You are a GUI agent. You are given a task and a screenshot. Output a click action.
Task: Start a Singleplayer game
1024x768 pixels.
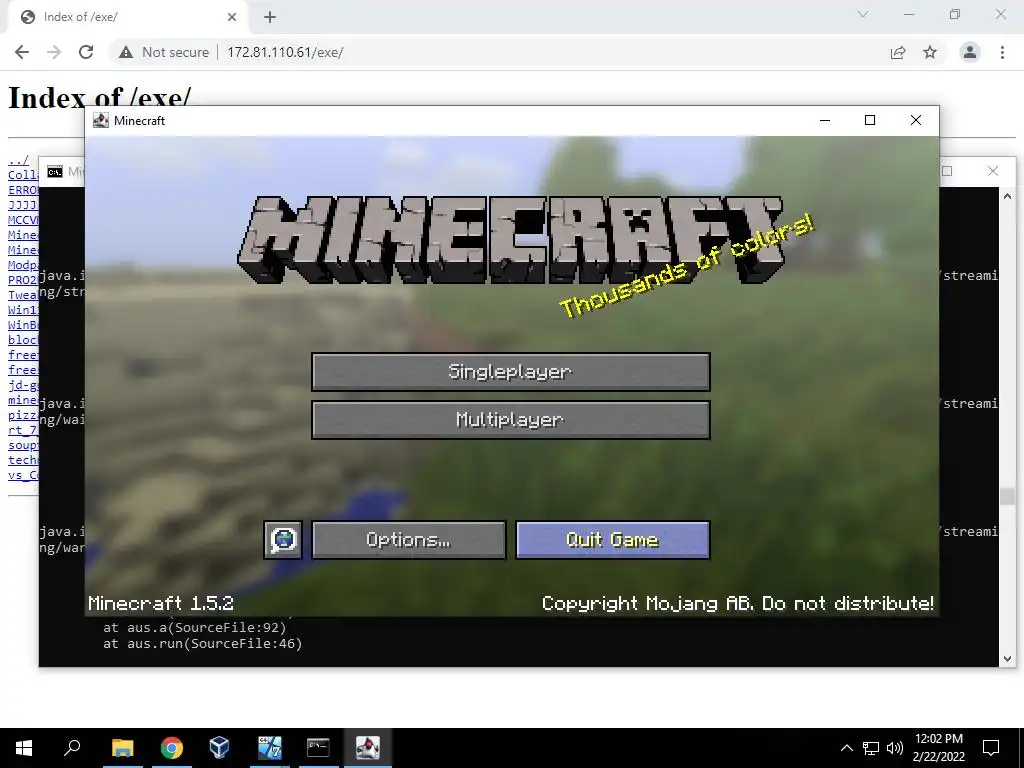(x=511, y=372)
